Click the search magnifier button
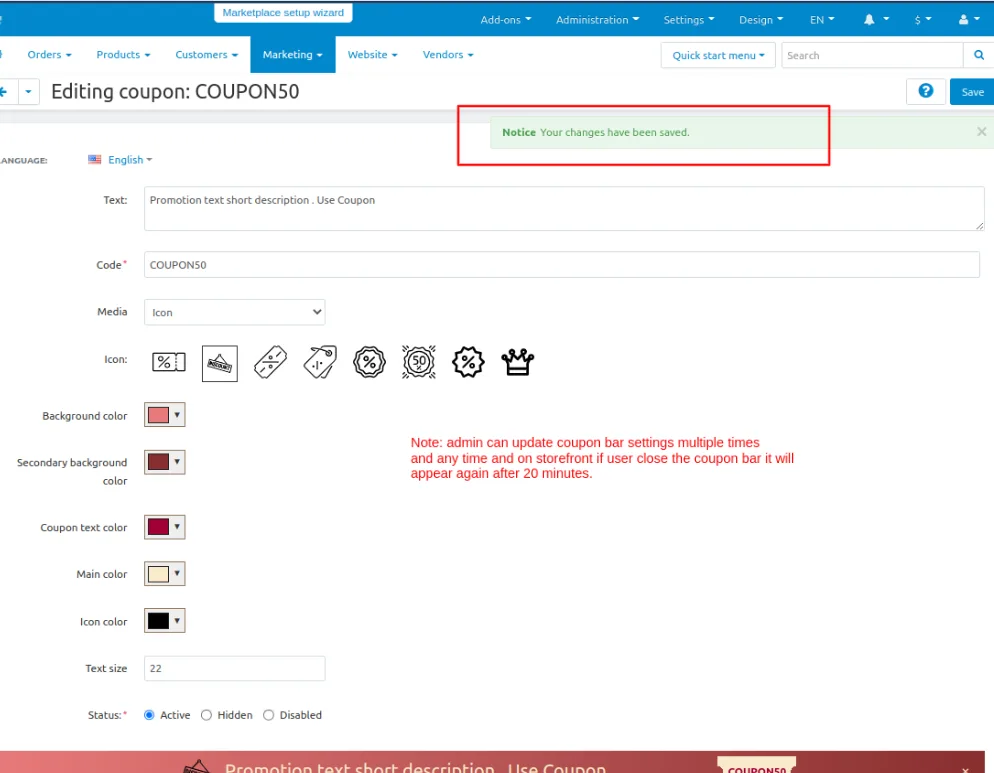The width and height of the screenshot is (994, 773). (x=979, y=55)
